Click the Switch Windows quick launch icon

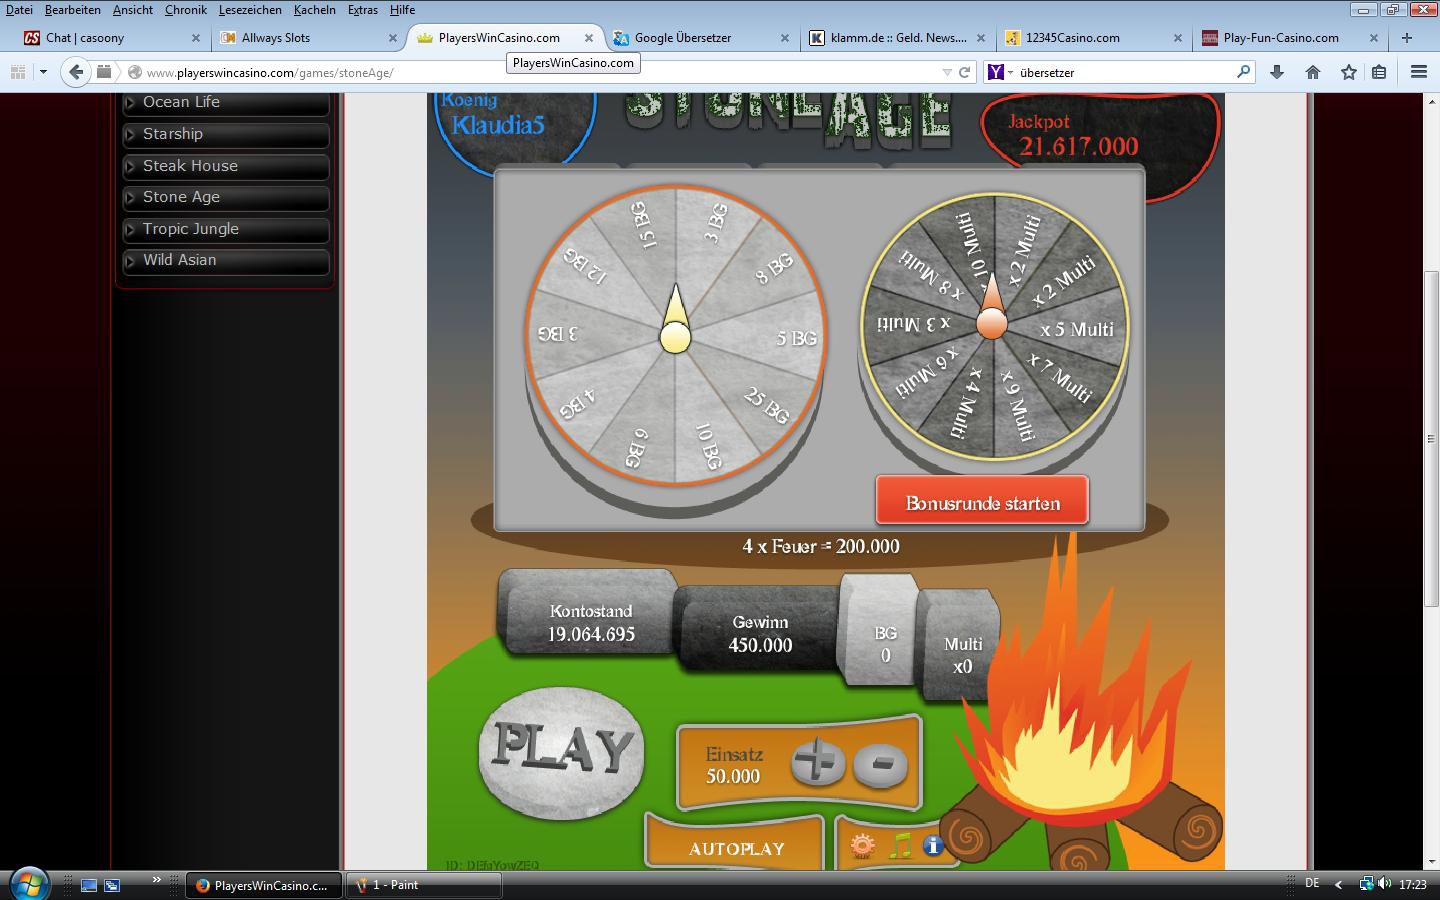point(112,885)
